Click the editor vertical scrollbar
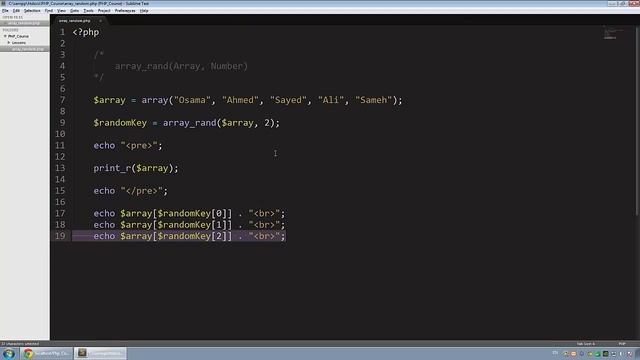 [638, 120]
